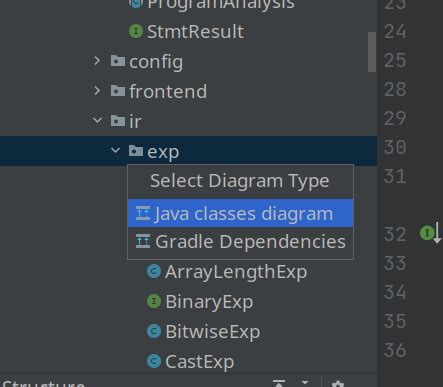Click the config package label

tap(156, 62)
